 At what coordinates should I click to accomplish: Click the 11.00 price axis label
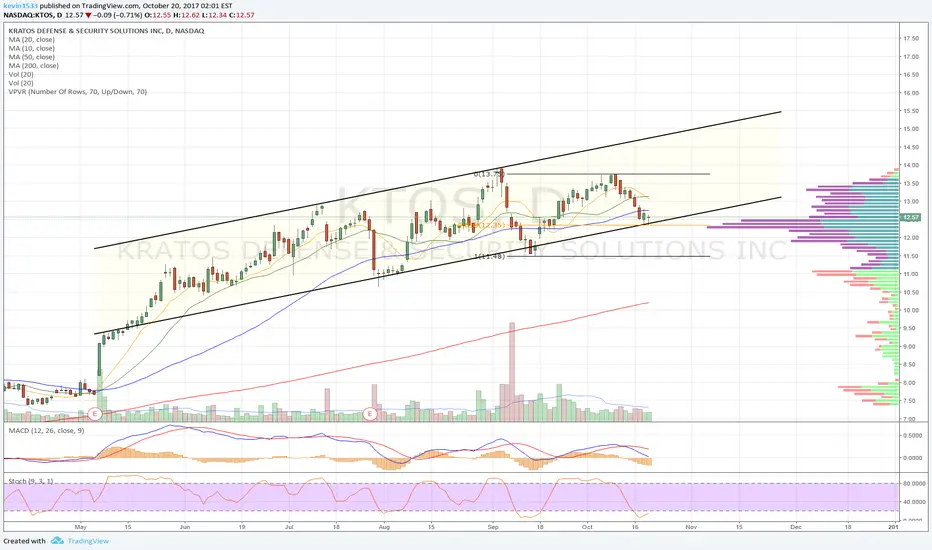911,274
